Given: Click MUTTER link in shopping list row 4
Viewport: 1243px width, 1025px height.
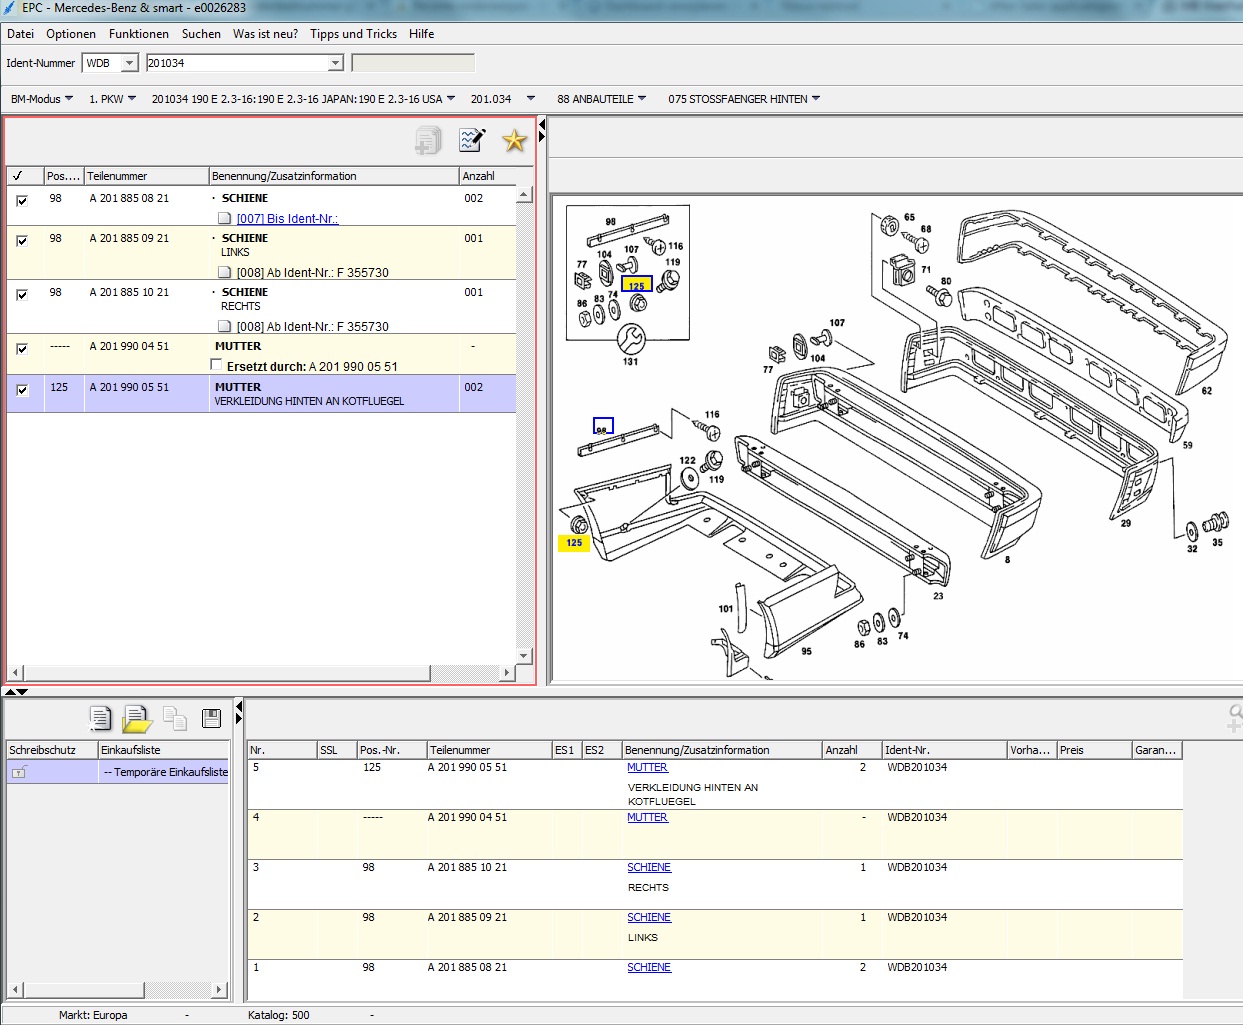Looking at the screenshot, I should click(647, 818).
